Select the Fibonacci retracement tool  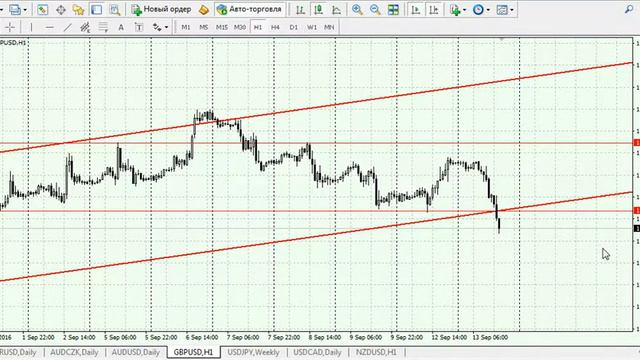(103, 27)
